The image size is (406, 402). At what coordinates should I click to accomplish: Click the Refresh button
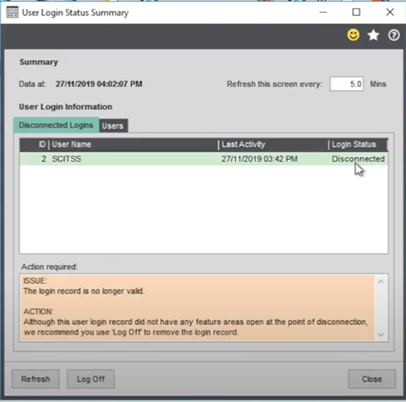pos(36,379)
